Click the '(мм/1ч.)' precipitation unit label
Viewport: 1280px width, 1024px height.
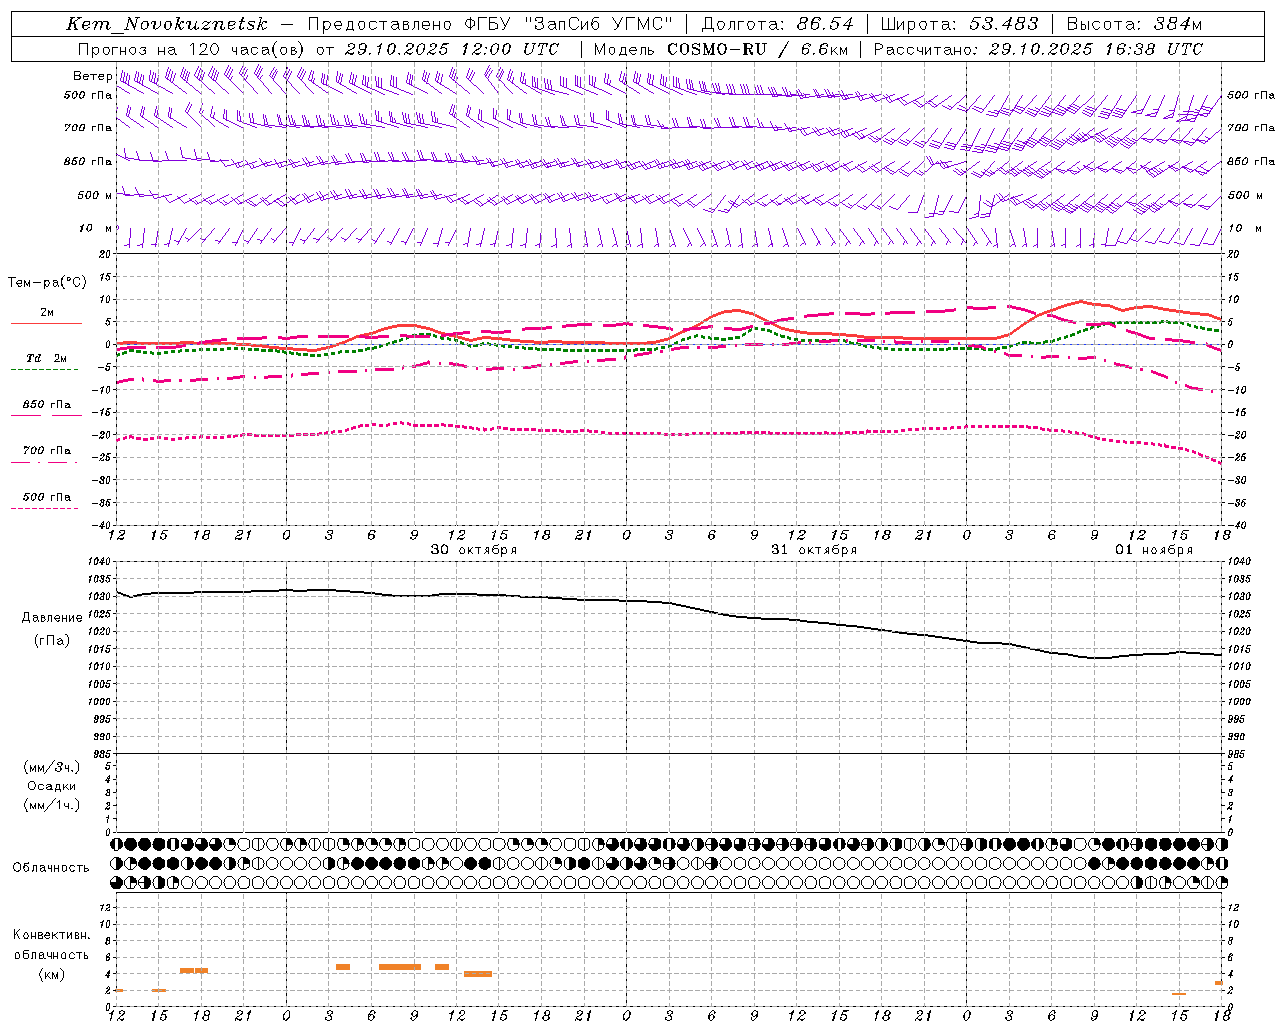[x=52, y=805]
